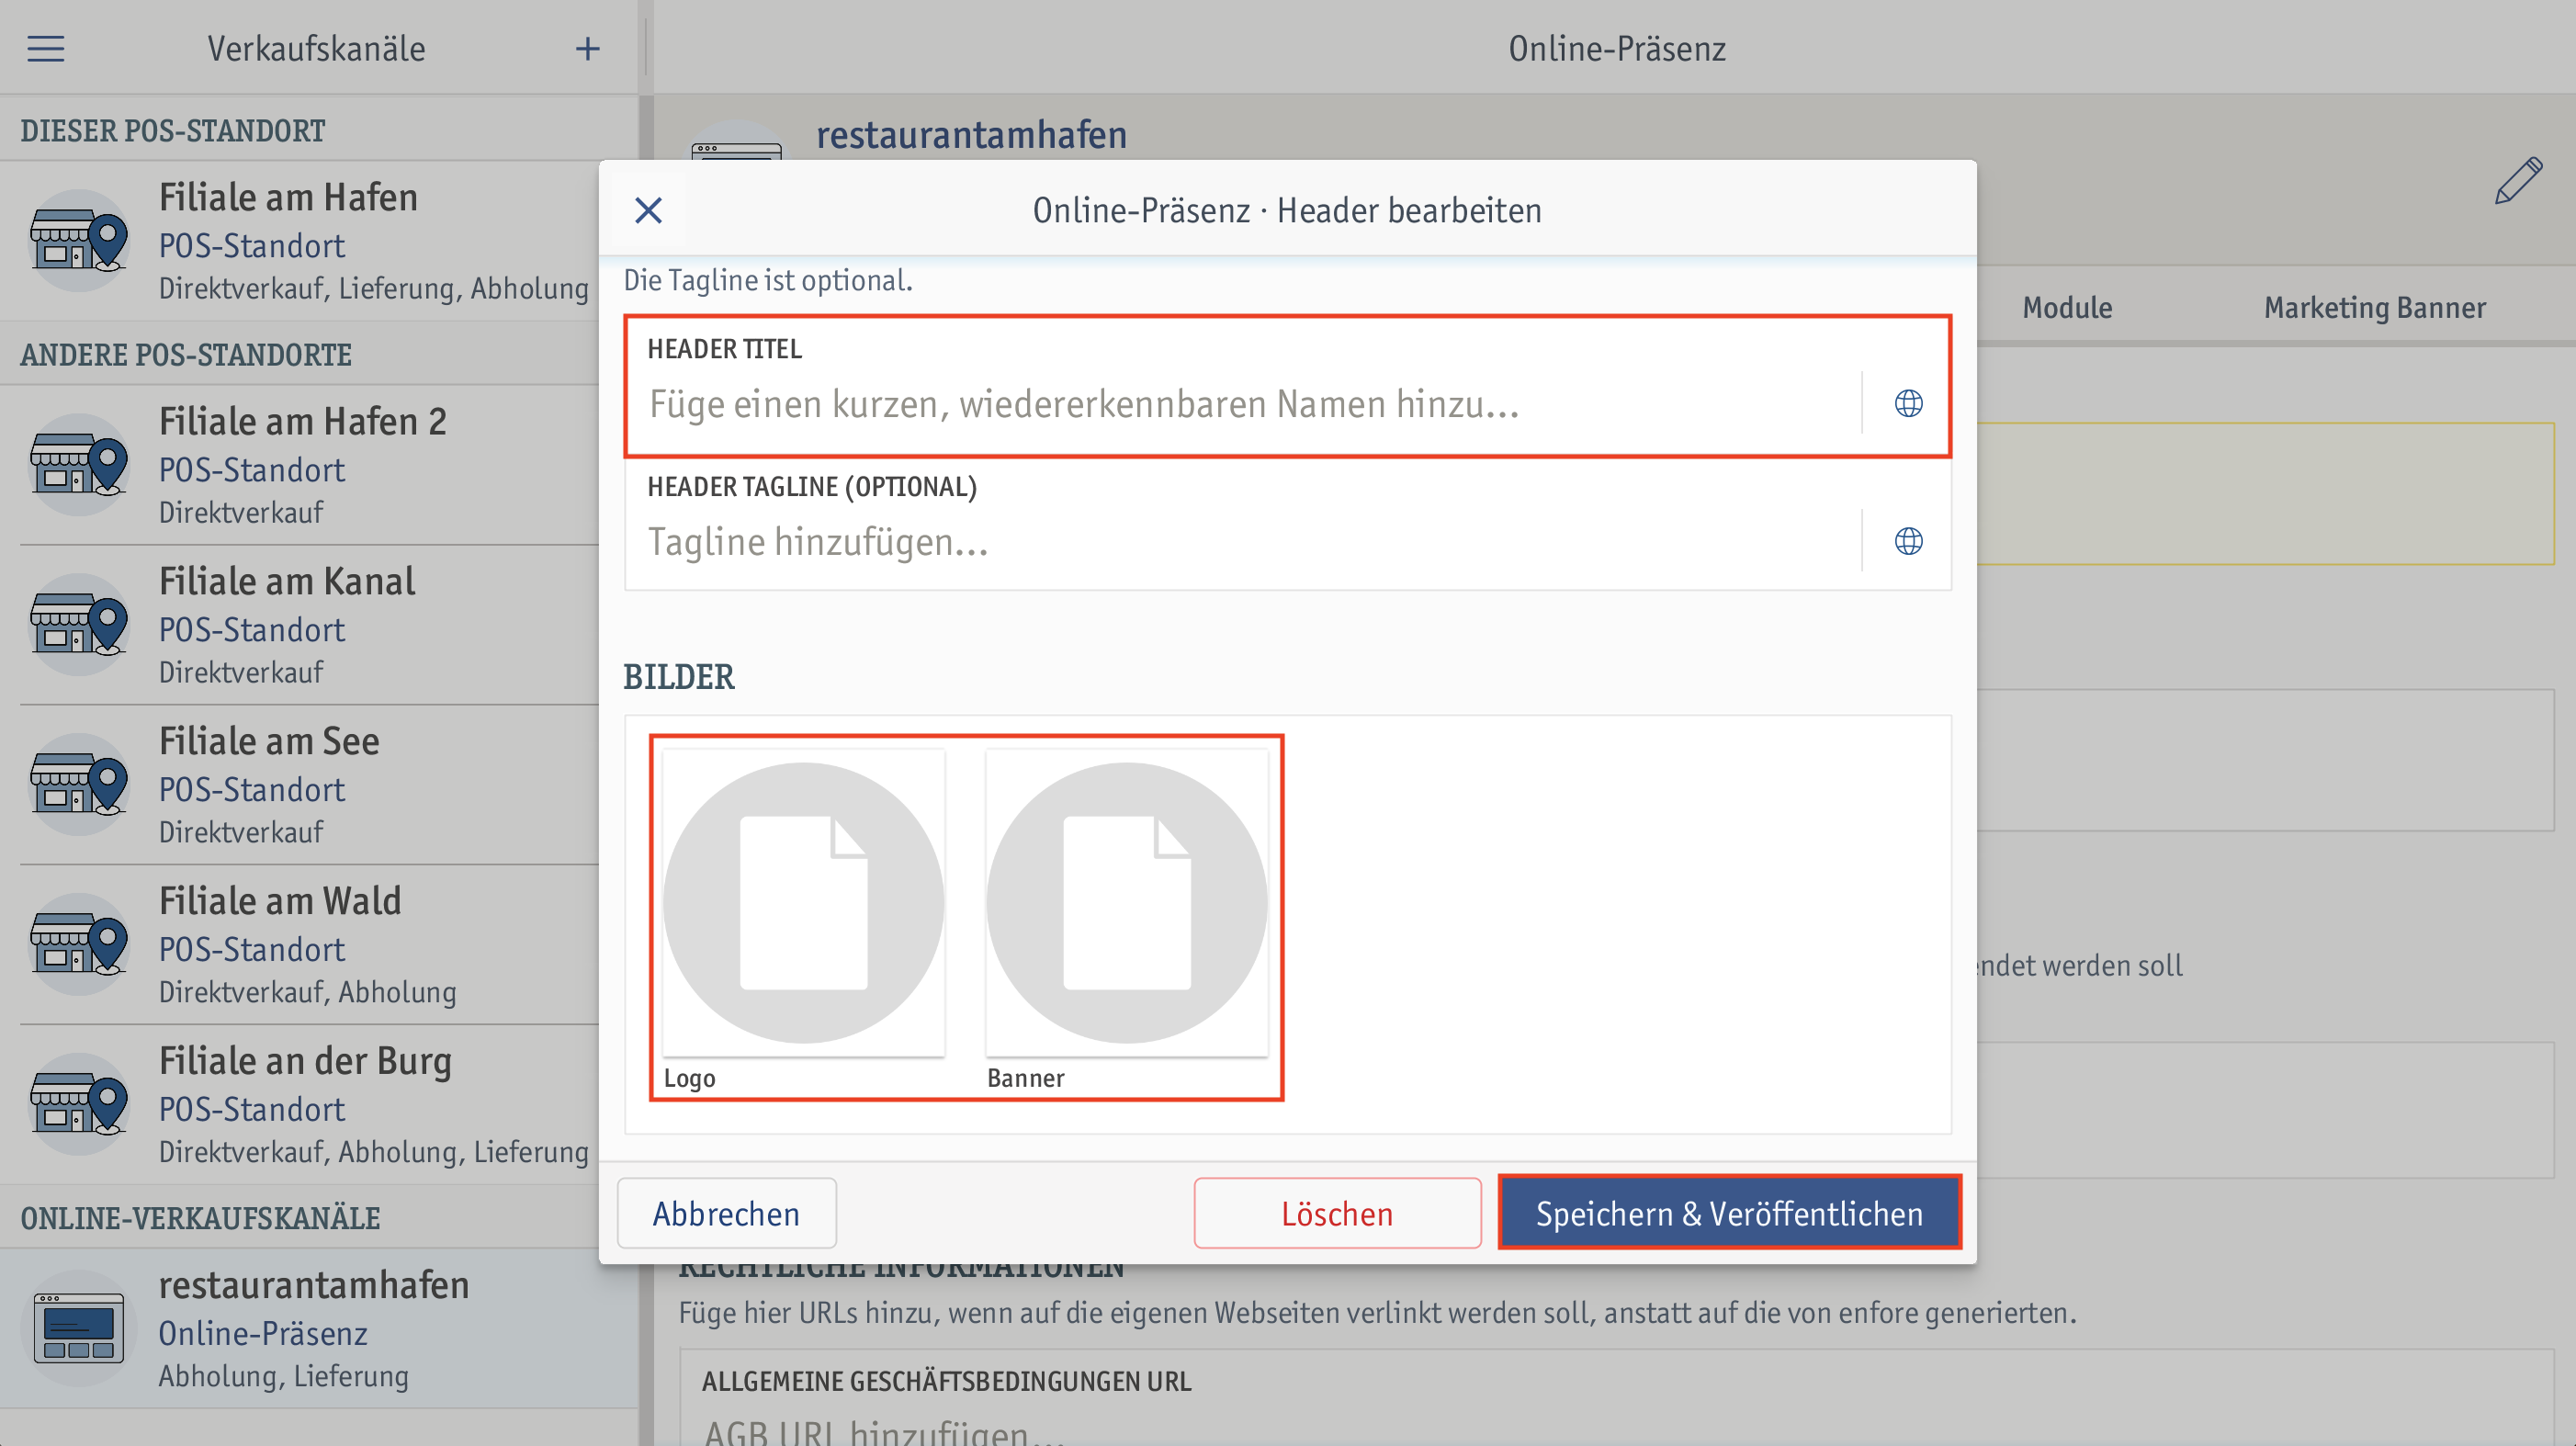This screenshot has height=1446, width=2576.
Task: Edit Online-Präsenz with pencil icon
Action: [x=2518, y=181]
